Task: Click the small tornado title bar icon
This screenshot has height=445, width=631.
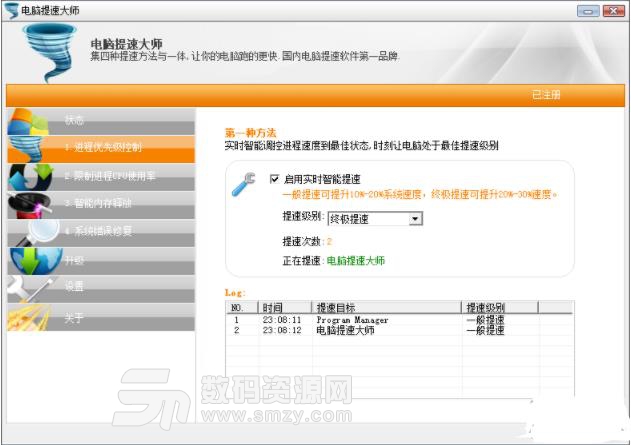Action: coord(11,10)
